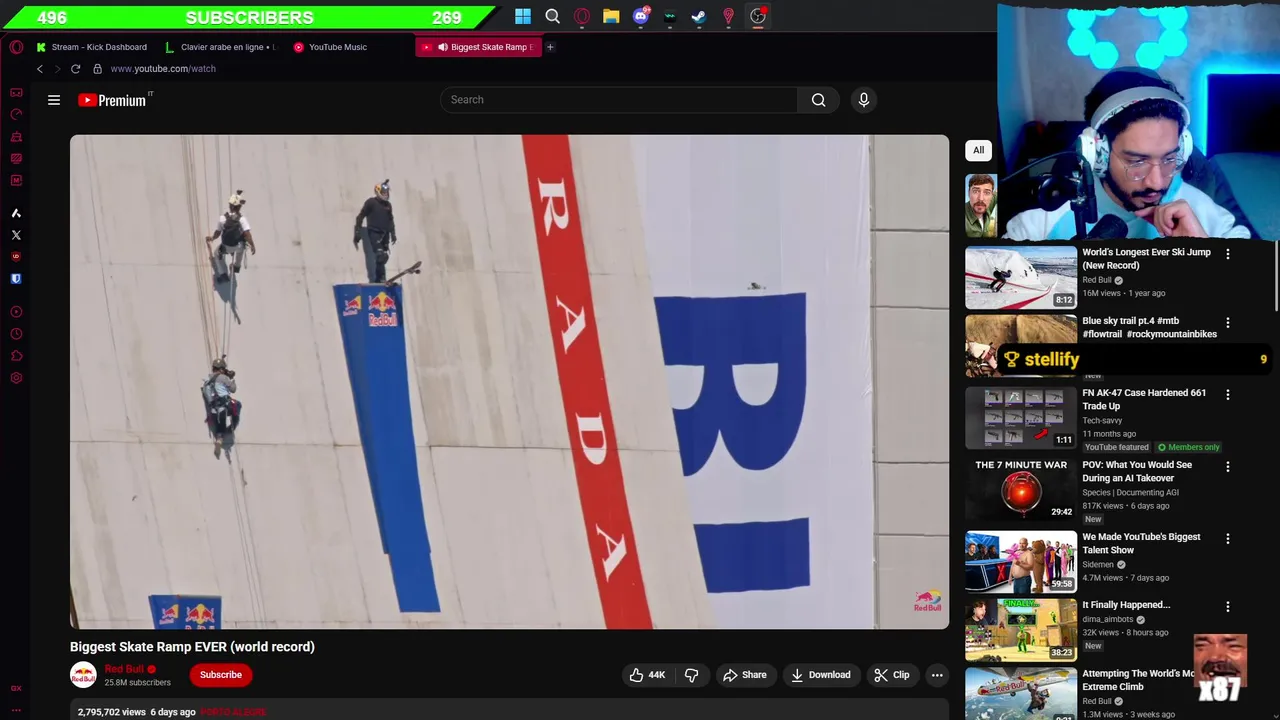Mute tab via speaker icon on Biggest Skate Ramp tab

tap(442, 47)
